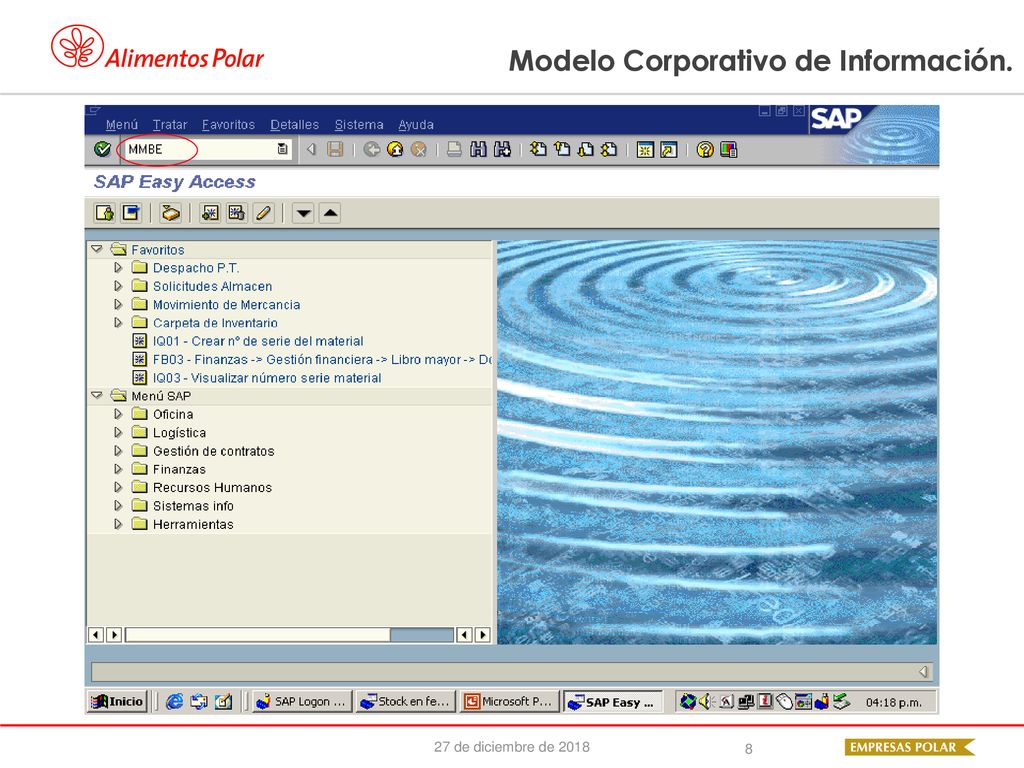Open the Help question mark icon
Image resolution: width=1024 pixels, height=768 pixels.
pos(705,150)
